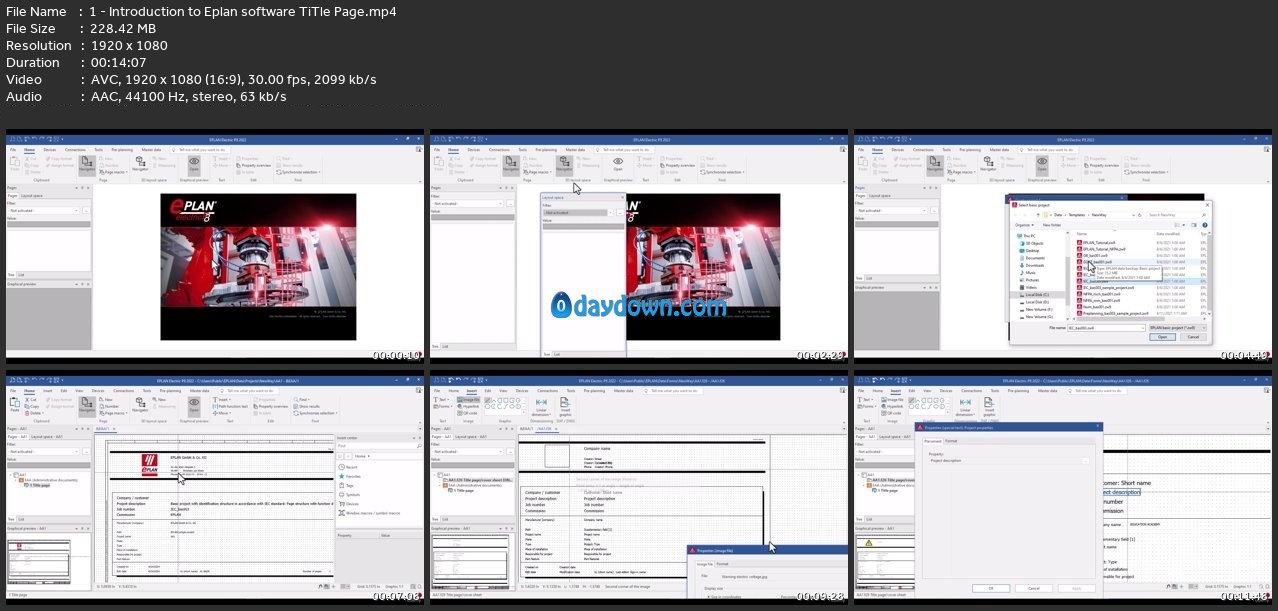Open Documents folder in file dialog sidebar
Image resolution: width=1278 pixels, height=611 pixels.
point(1032,258)
